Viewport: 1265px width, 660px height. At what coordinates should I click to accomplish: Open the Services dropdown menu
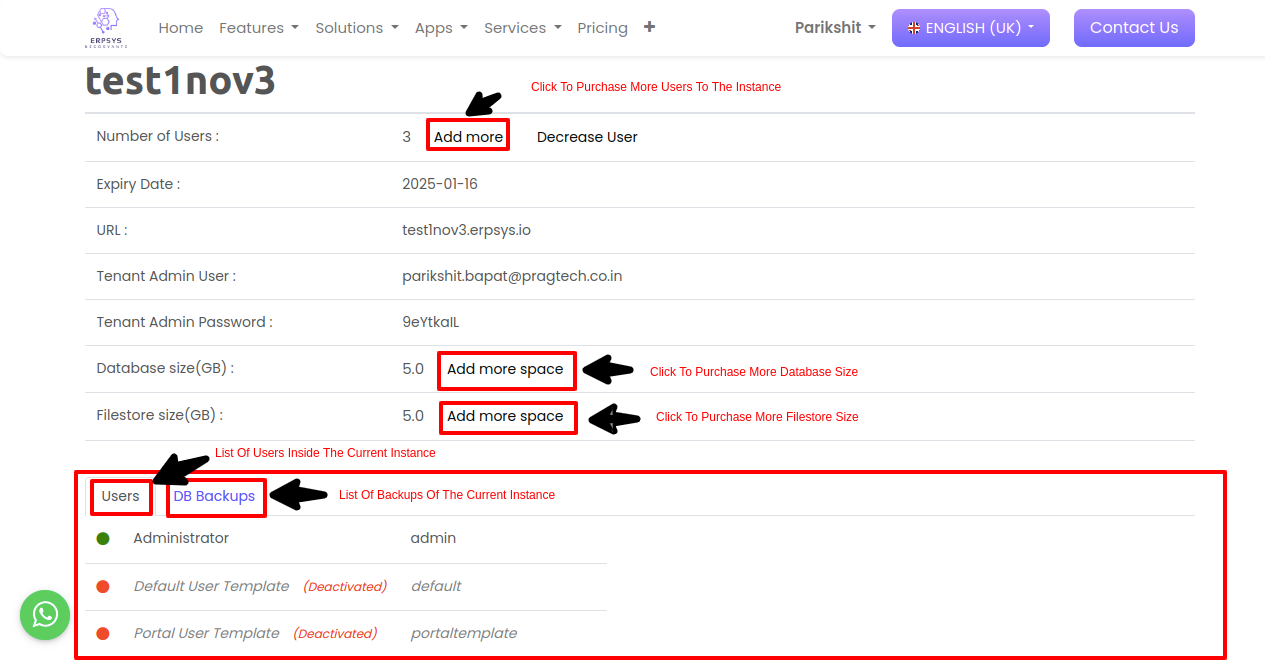point(522,28)
